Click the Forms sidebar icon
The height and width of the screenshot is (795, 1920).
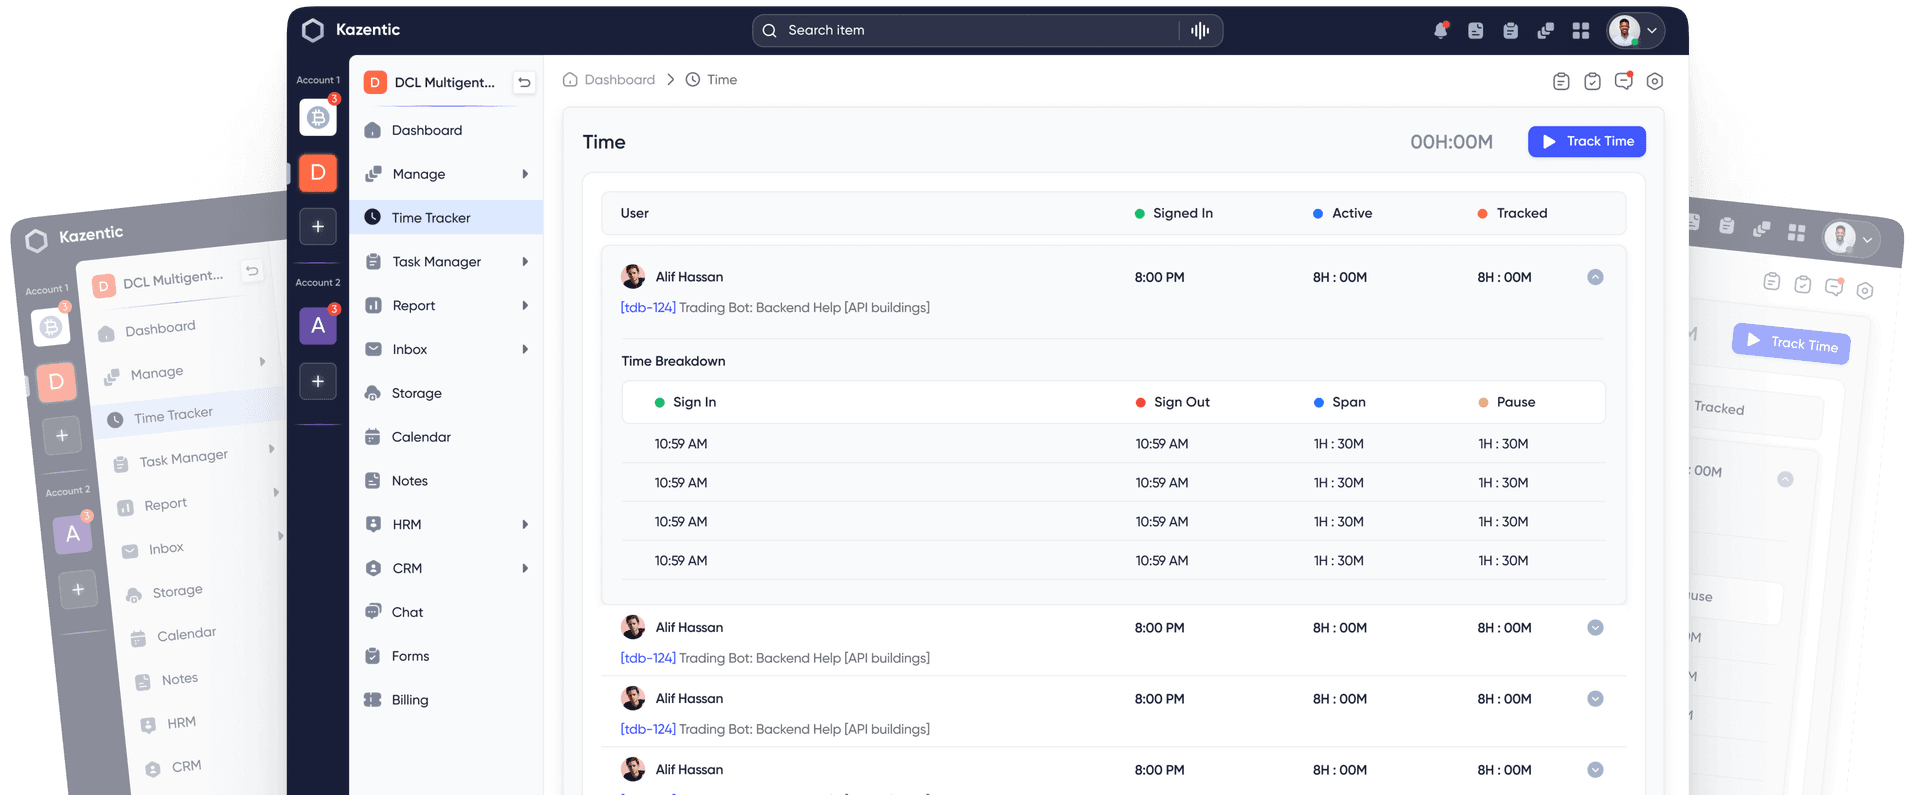(x=373, y=656)
